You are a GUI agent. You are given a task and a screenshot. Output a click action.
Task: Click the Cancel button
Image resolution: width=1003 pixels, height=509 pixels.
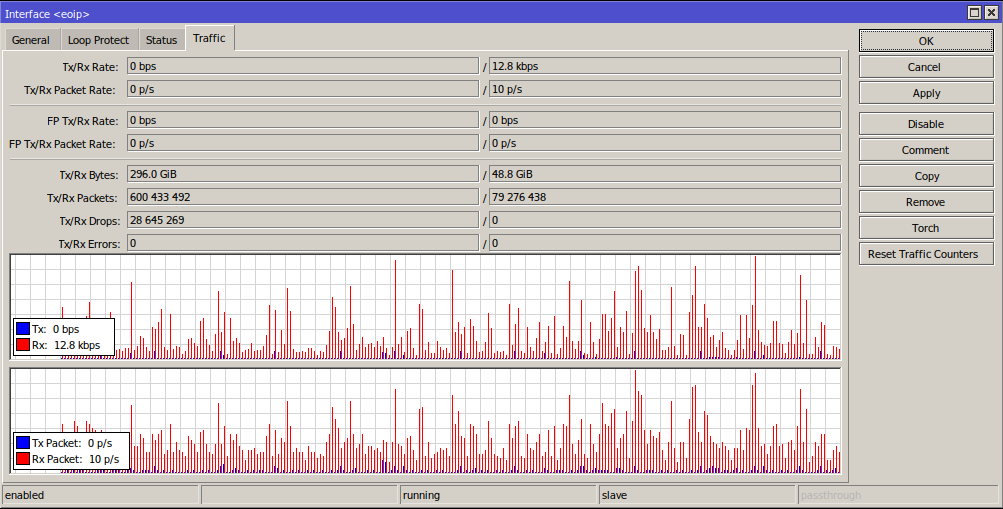point(925,67)
